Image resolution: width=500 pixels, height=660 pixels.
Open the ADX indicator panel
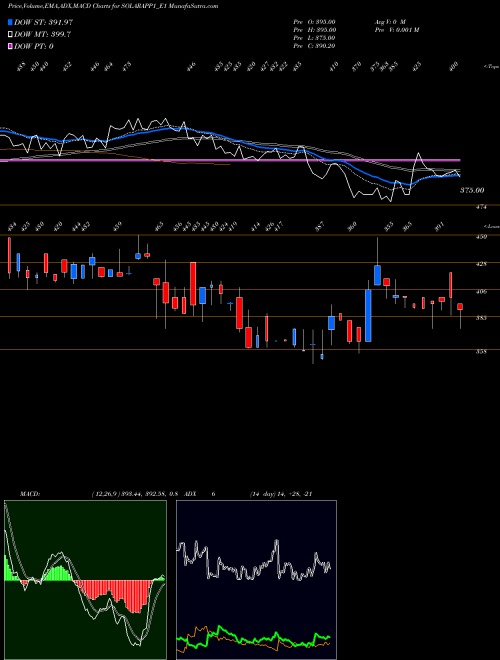coord(256,580)
